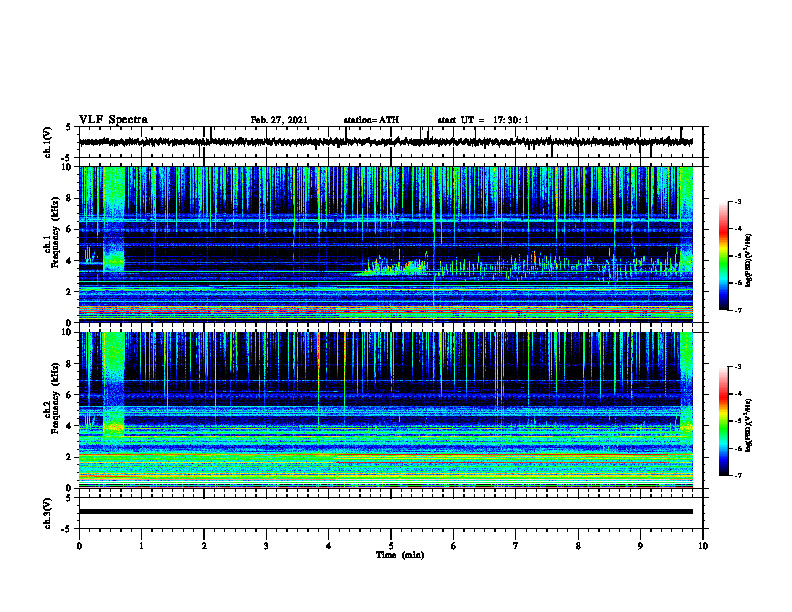The width and height of the screenshot is (792, 612).
Task: Click the "-7" label on the ch.2 colorbar
Action: click(x=737, y=475)
